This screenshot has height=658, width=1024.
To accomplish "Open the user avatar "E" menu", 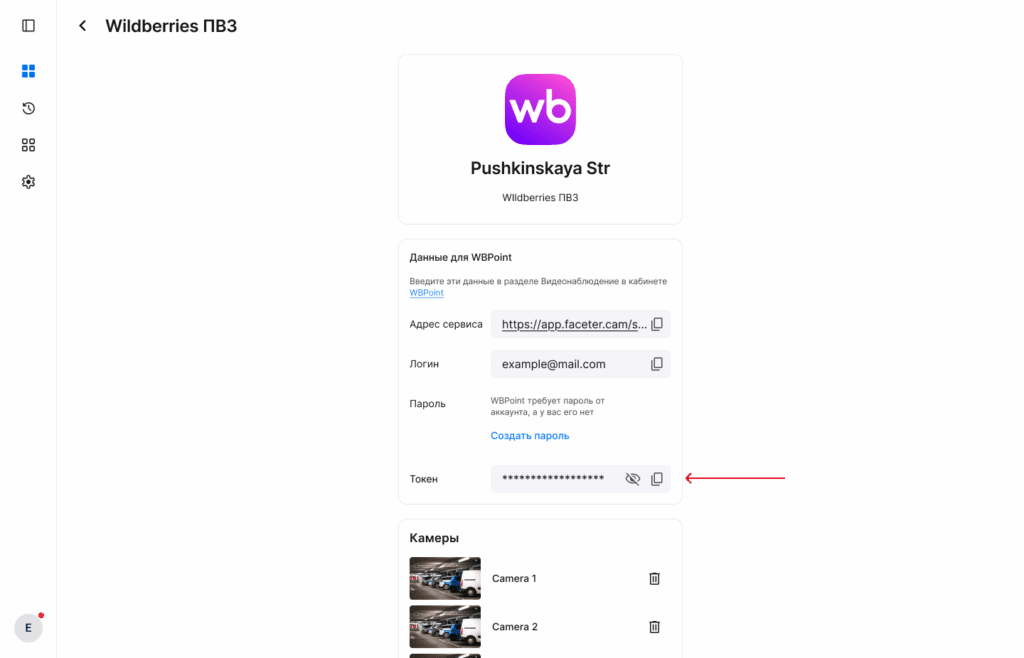I will point(28,627).
